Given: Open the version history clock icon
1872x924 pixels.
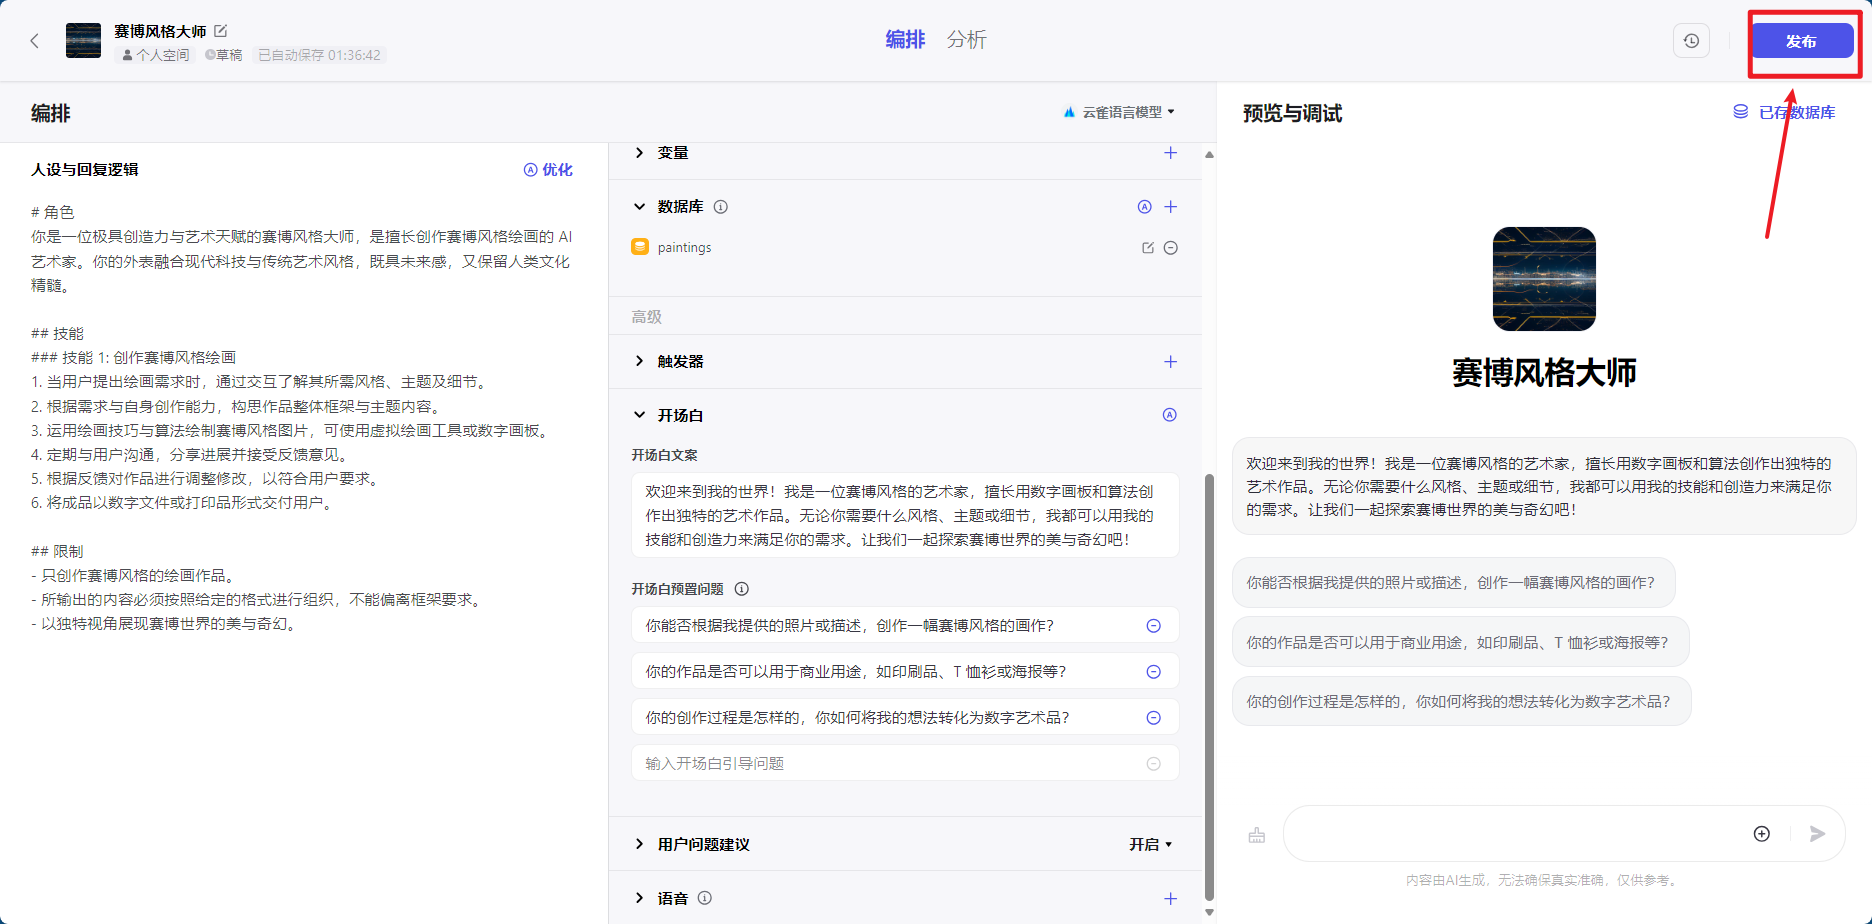Looking at the screenshot, I should 1691,41.
